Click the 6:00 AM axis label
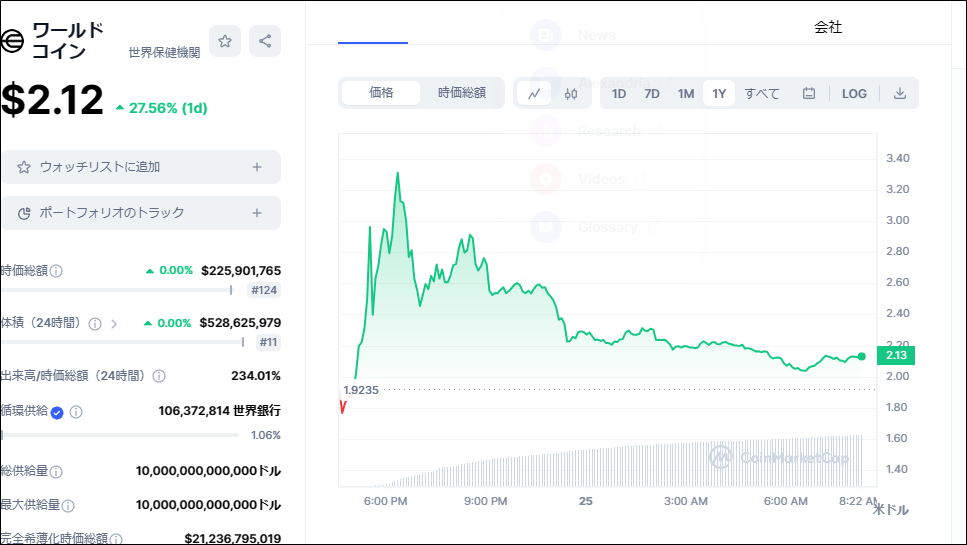 click(x=786, y=501)
